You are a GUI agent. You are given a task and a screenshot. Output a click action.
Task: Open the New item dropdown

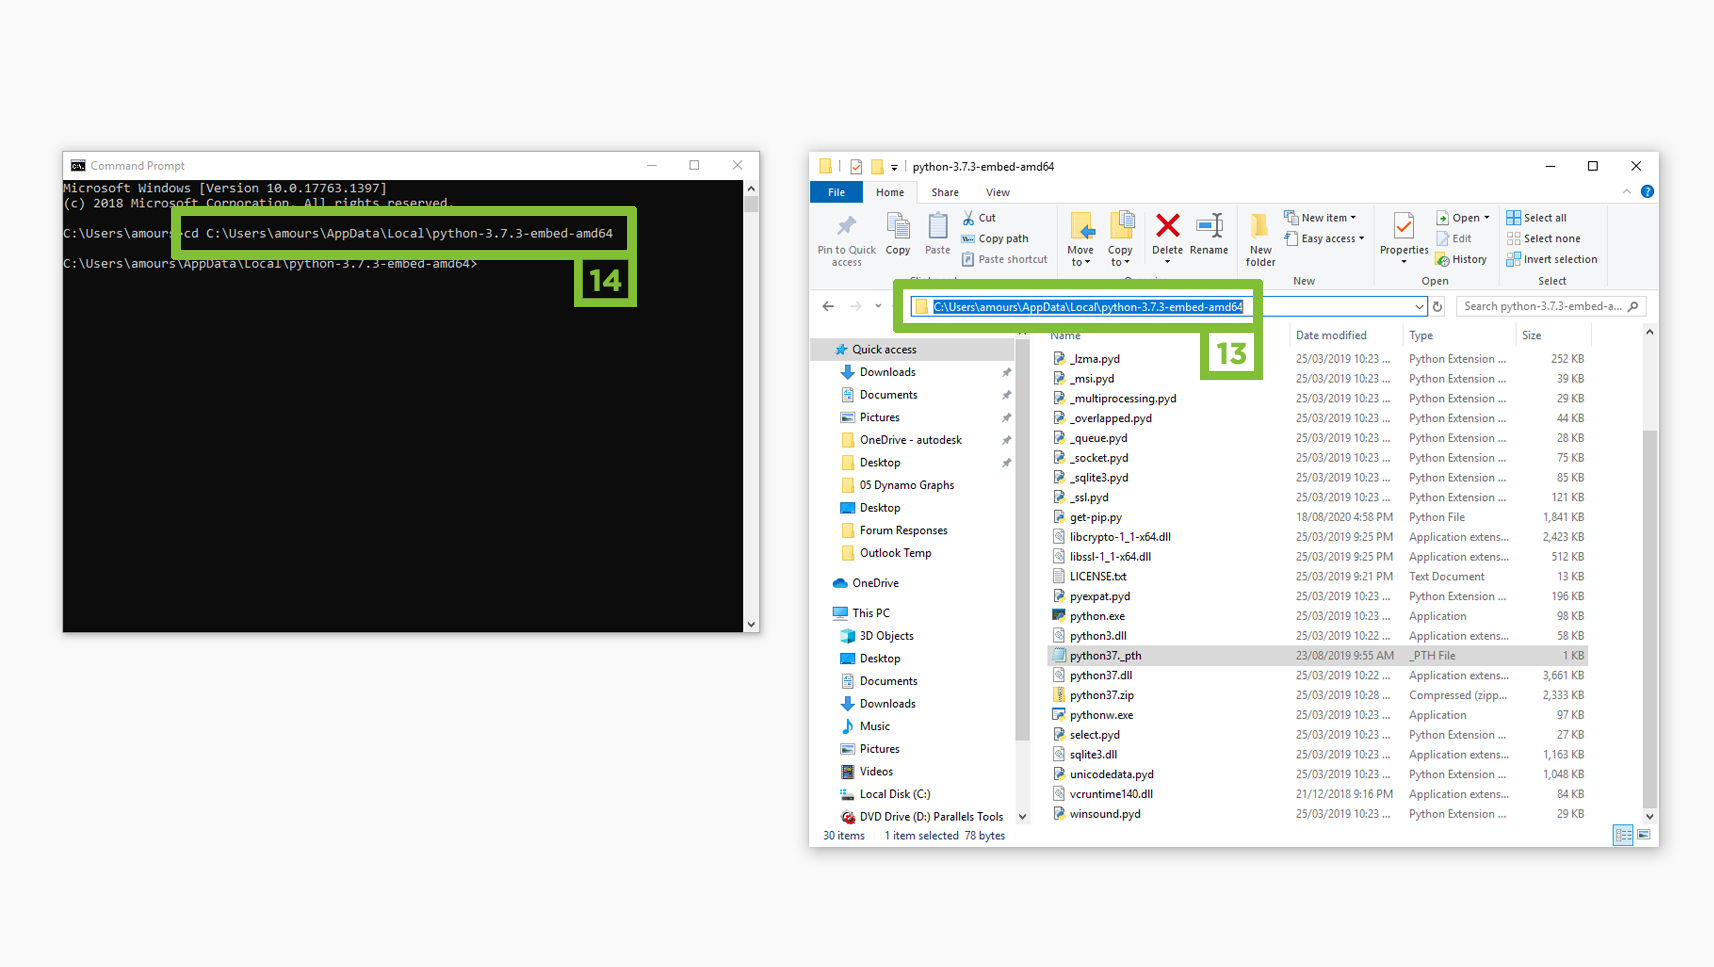[1322, 217]
